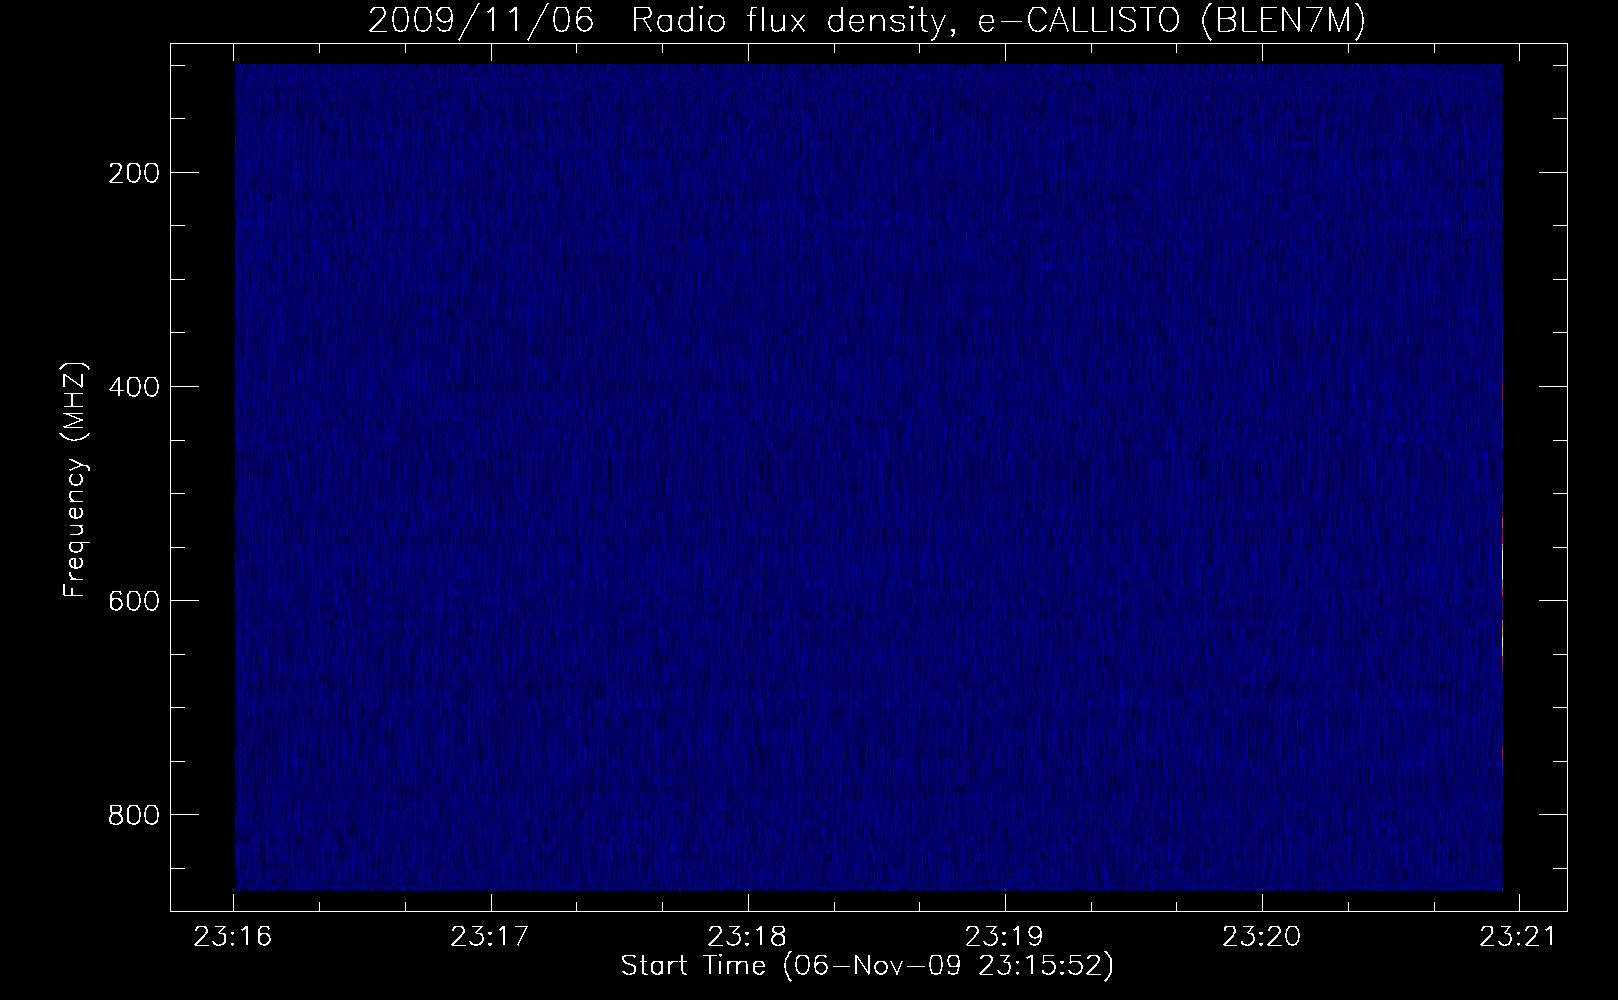Click the plot title 2009/11/06 Radio flux density
The height and width of the screenshot is (1000, 1618).
coord(866,20)
